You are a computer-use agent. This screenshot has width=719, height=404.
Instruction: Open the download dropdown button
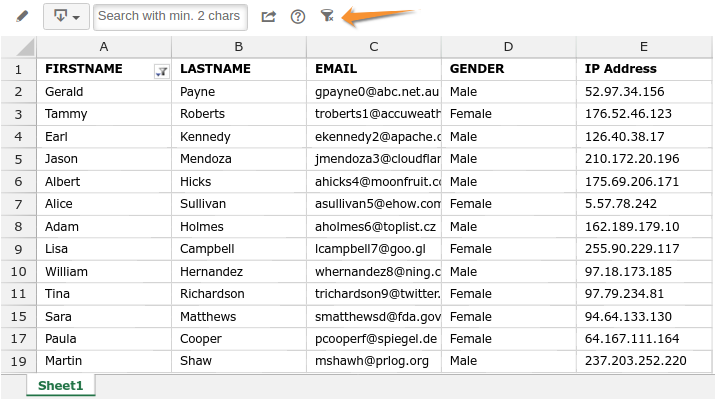(67, 16)
